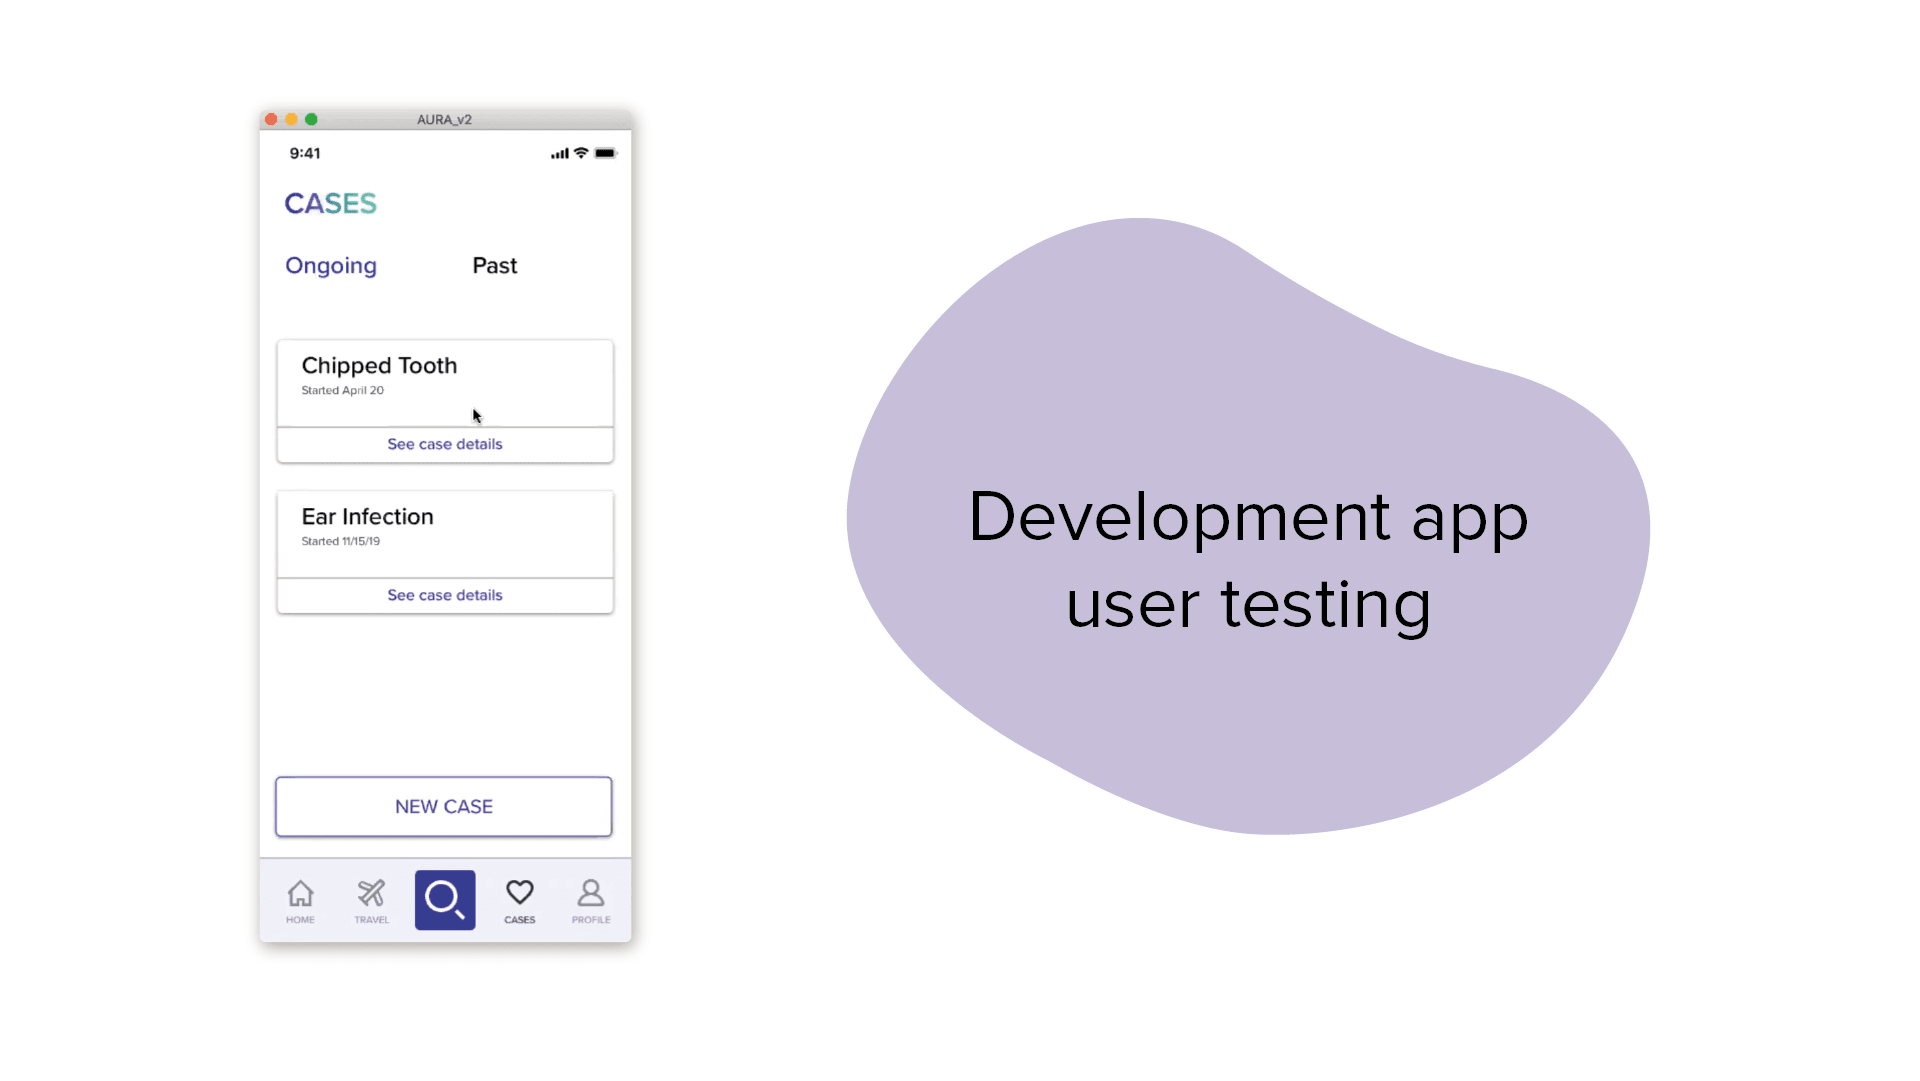Open See case details for Ear Infection
The image size is (1920, 1081).
(444, 595)
